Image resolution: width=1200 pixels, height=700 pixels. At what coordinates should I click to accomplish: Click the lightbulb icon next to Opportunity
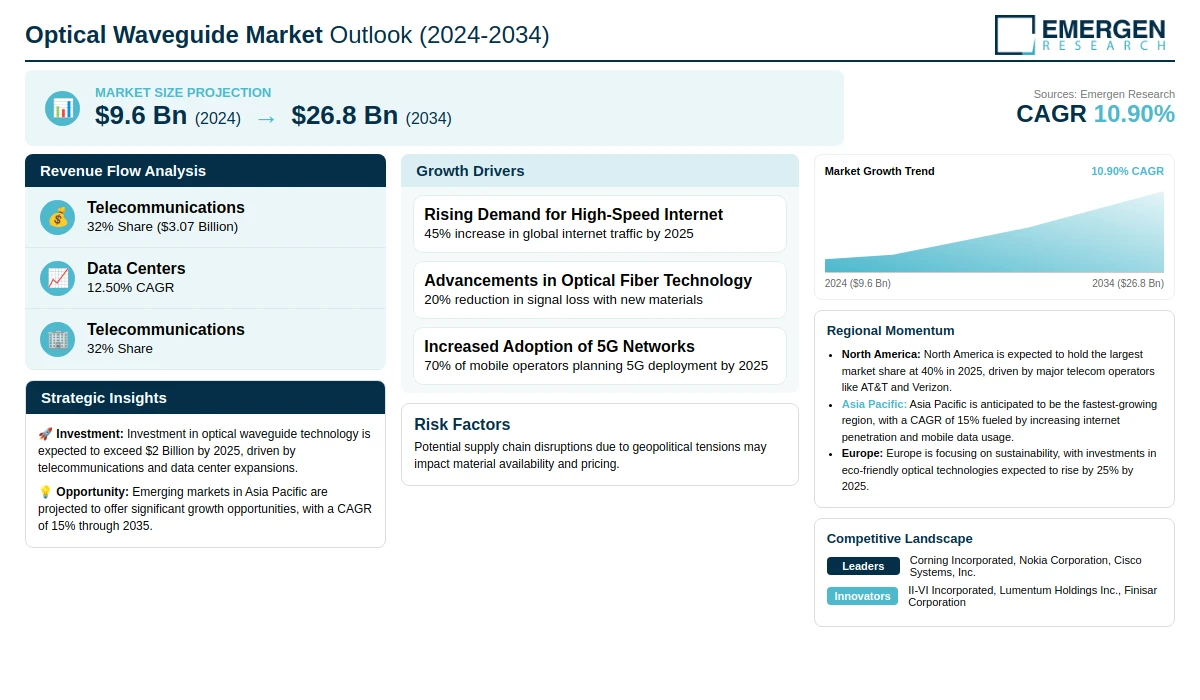[x=45, y=492]
